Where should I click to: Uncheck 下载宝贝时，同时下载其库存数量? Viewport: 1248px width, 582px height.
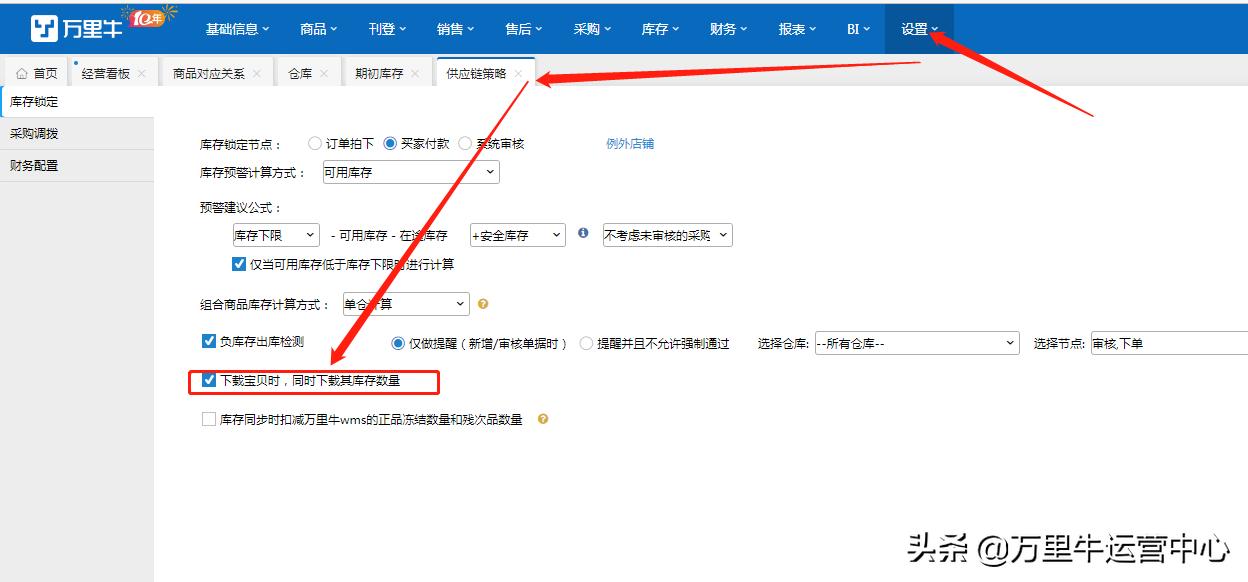[208, 381]
